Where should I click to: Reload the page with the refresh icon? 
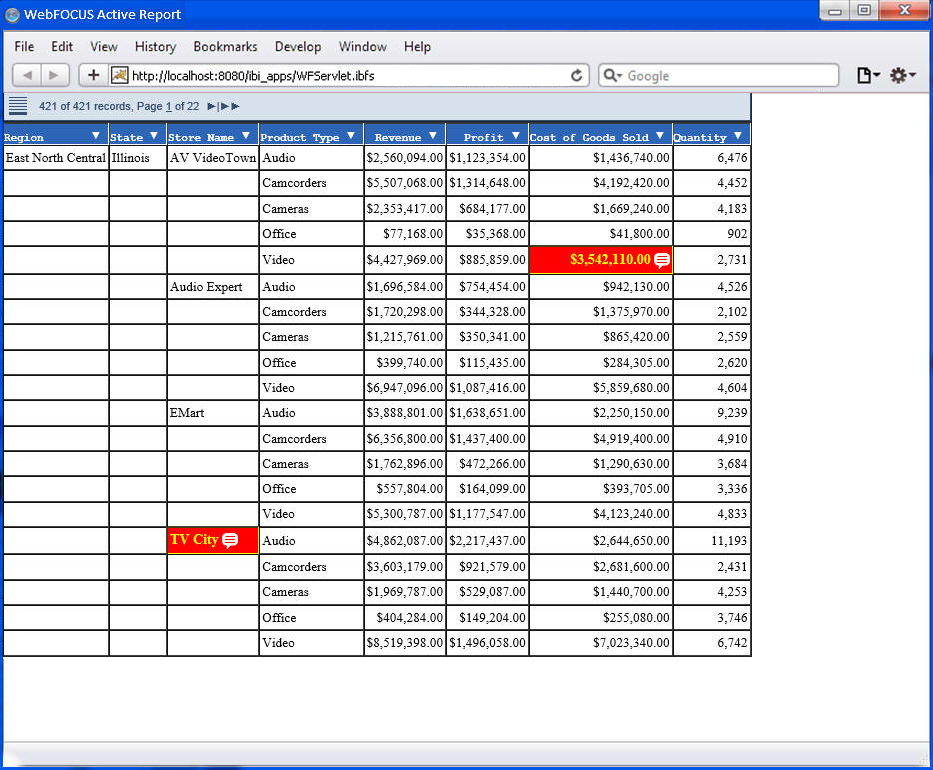click(576, 76)
